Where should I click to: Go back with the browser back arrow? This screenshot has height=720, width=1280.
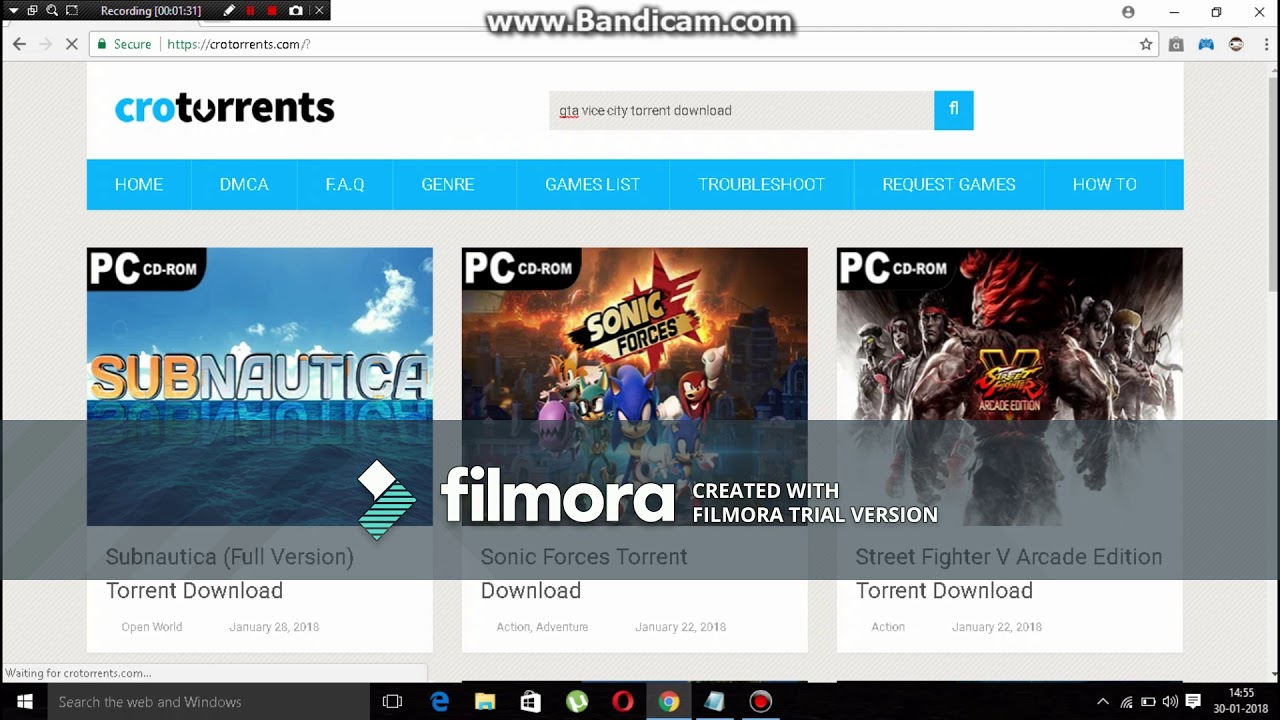coord(19,44)
